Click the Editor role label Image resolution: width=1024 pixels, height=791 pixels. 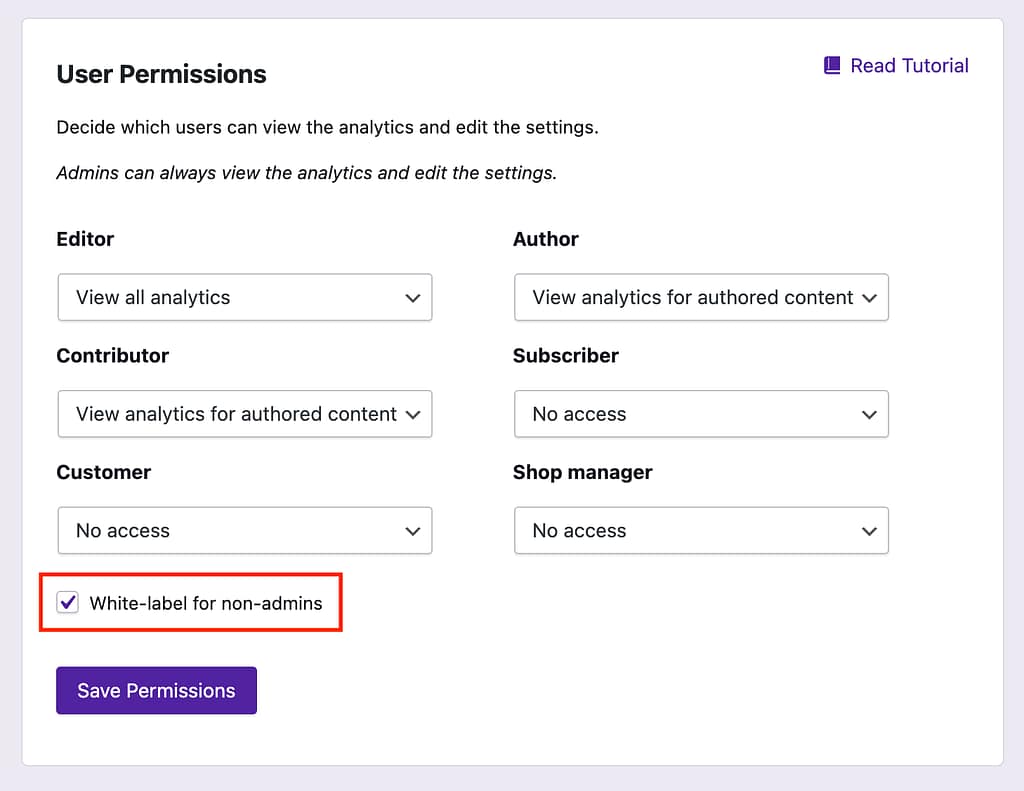click(x=85, y=239)
